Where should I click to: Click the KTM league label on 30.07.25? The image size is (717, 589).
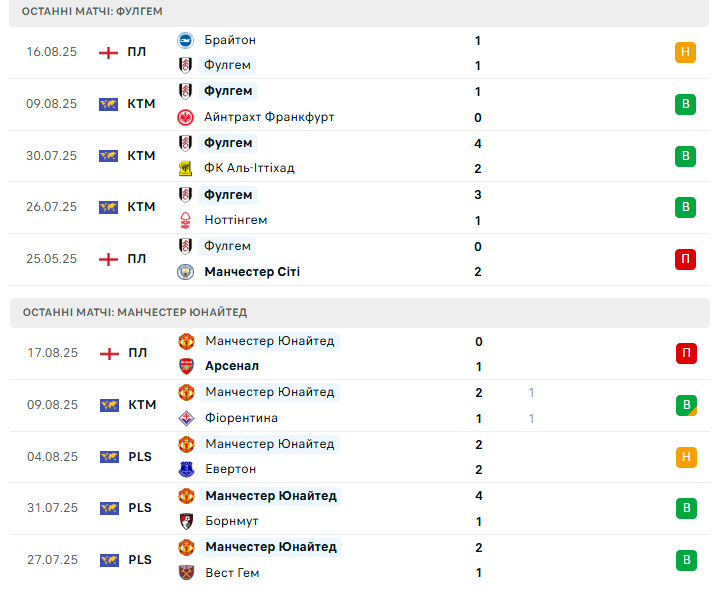coord(141,156)
